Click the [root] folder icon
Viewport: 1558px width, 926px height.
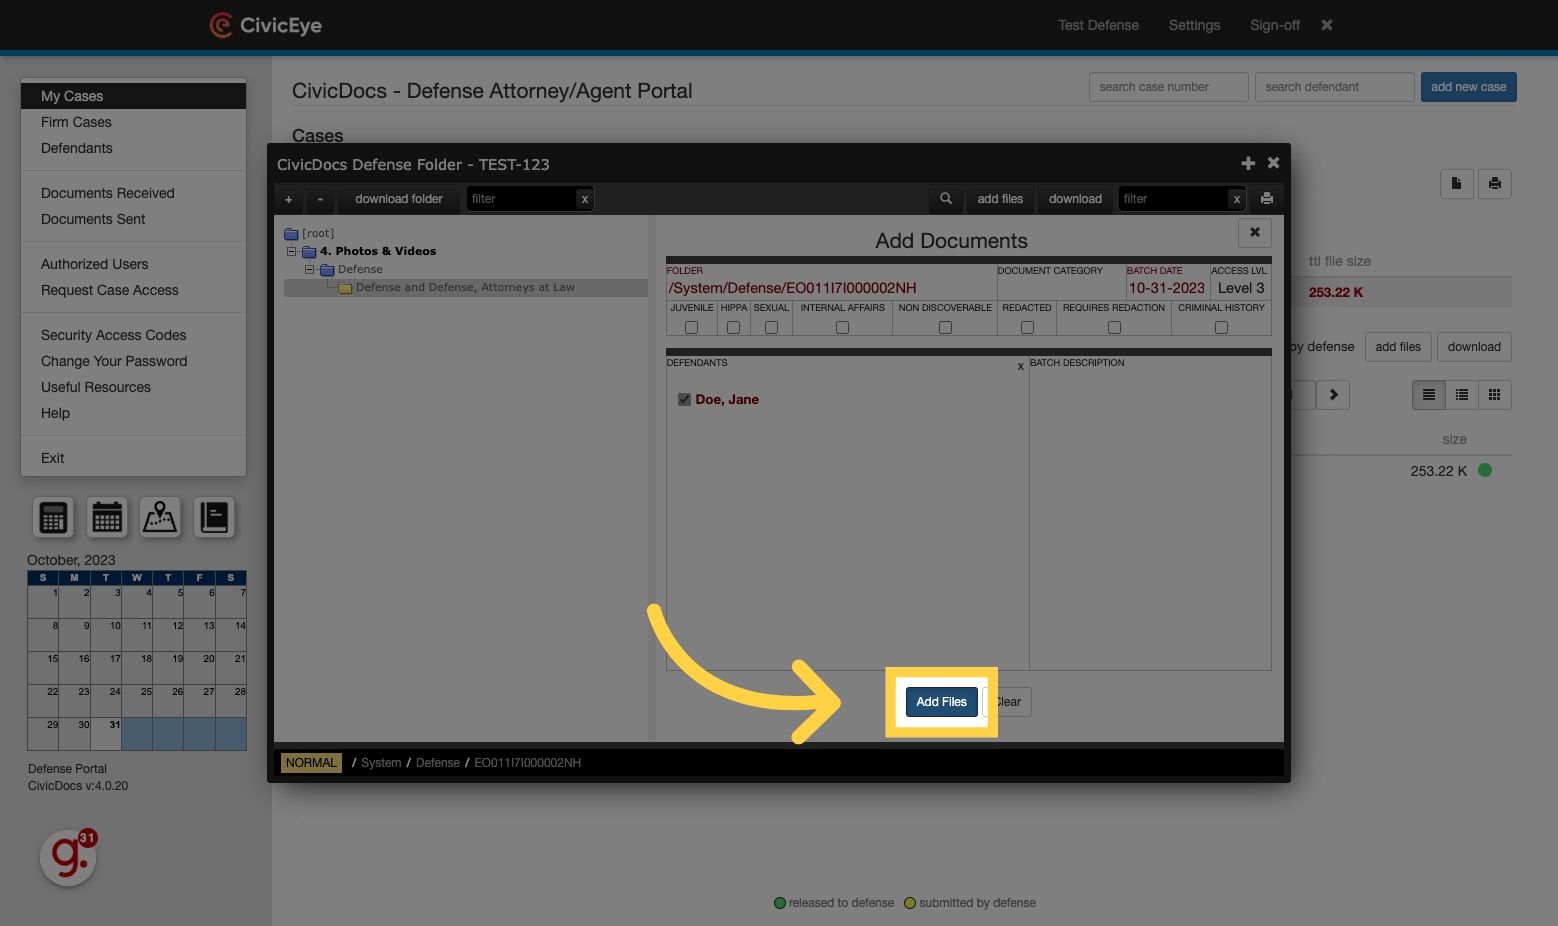click(x=291, y=234)
